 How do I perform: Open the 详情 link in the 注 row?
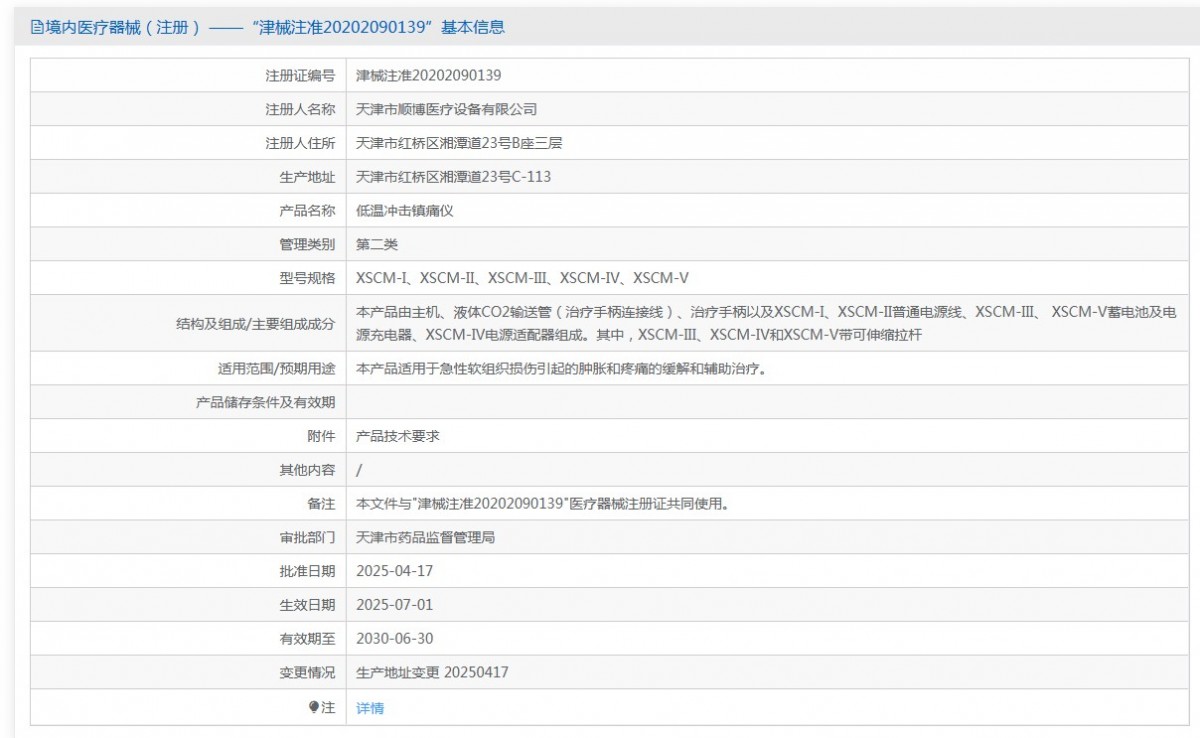370,708
